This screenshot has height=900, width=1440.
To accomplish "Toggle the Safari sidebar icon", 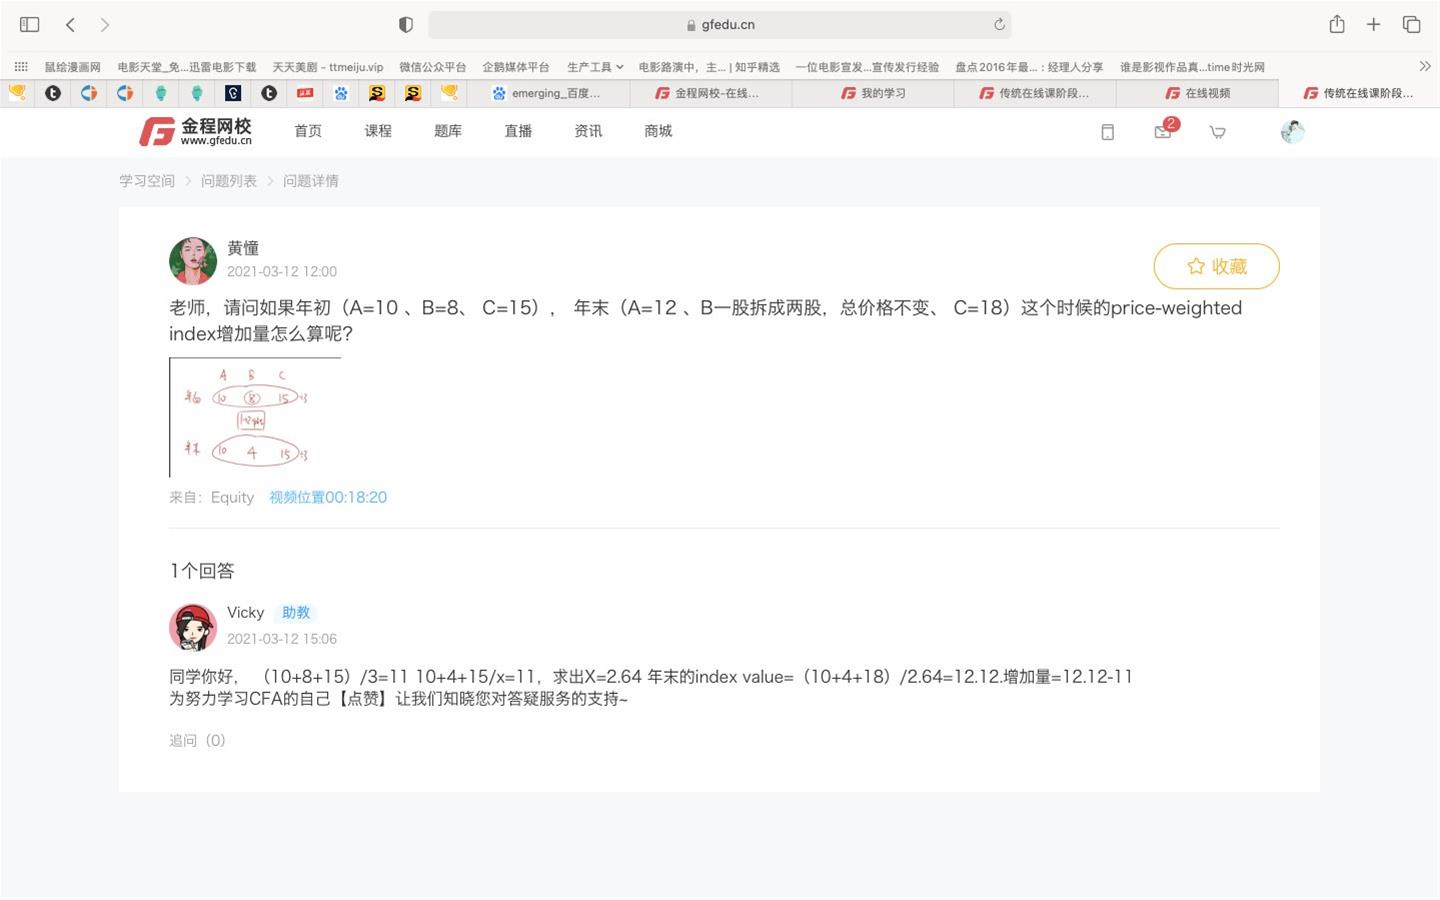I will pos(29,24).
